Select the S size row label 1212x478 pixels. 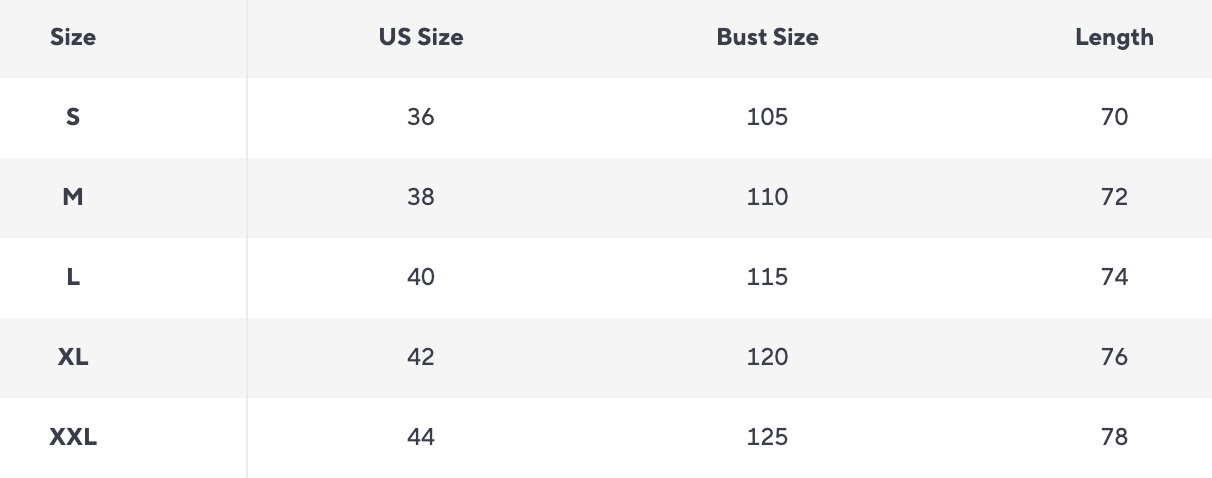pos(73,117)
